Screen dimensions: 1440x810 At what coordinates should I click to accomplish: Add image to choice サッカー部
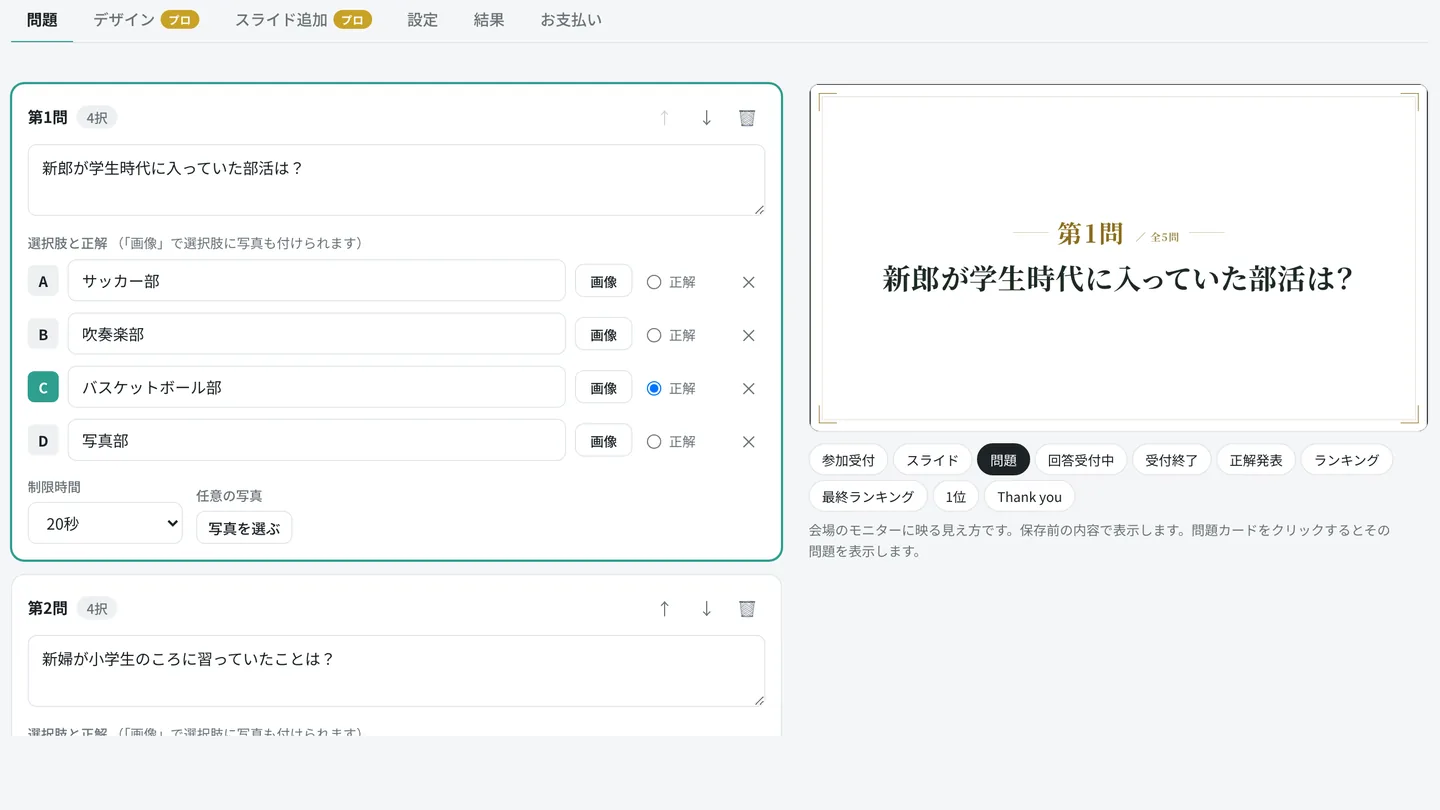(603, 282)
